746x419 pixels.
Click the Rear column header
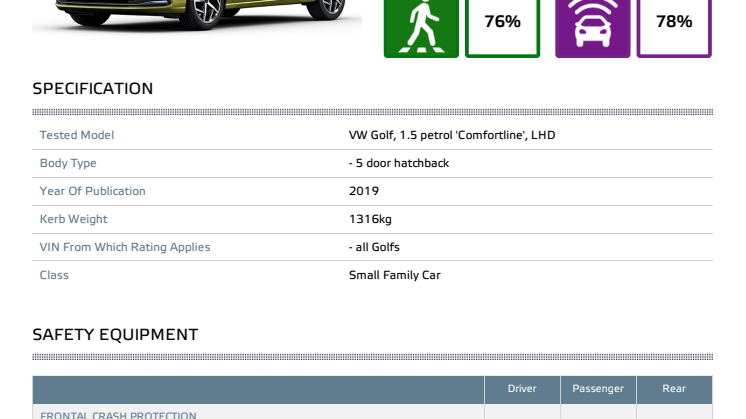point(674,389)
